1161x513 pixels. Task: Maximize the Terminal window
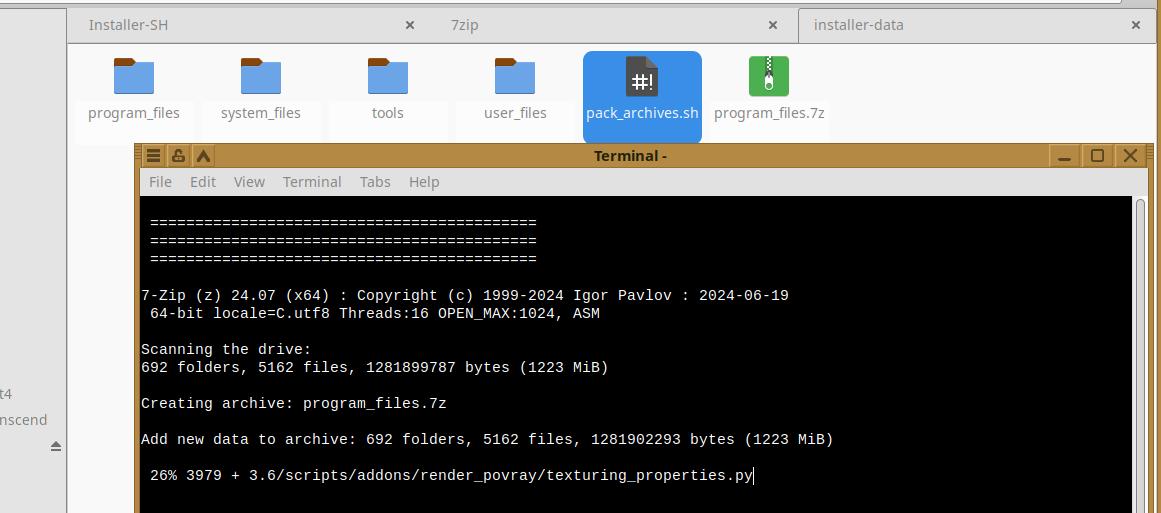(1097, 156)
